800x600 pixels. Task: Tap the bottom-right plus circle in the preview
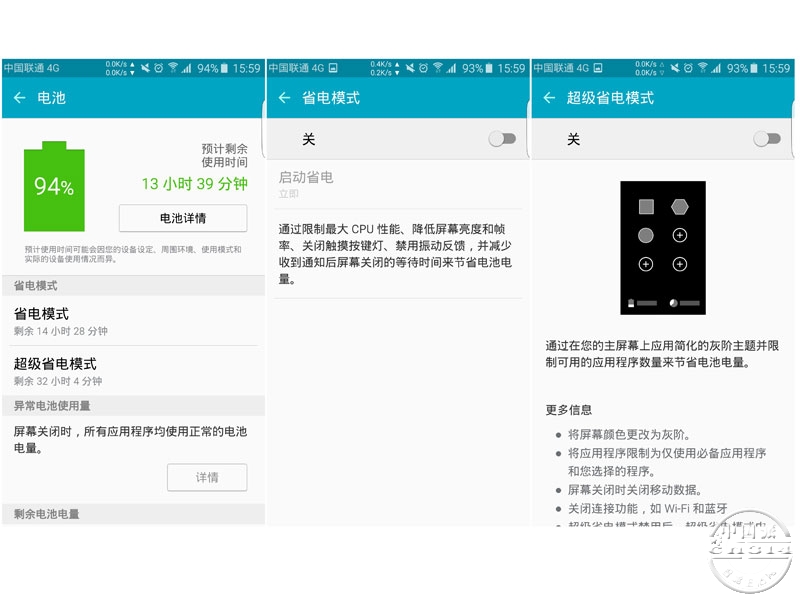pyautogui.click(x=680, y=264)
